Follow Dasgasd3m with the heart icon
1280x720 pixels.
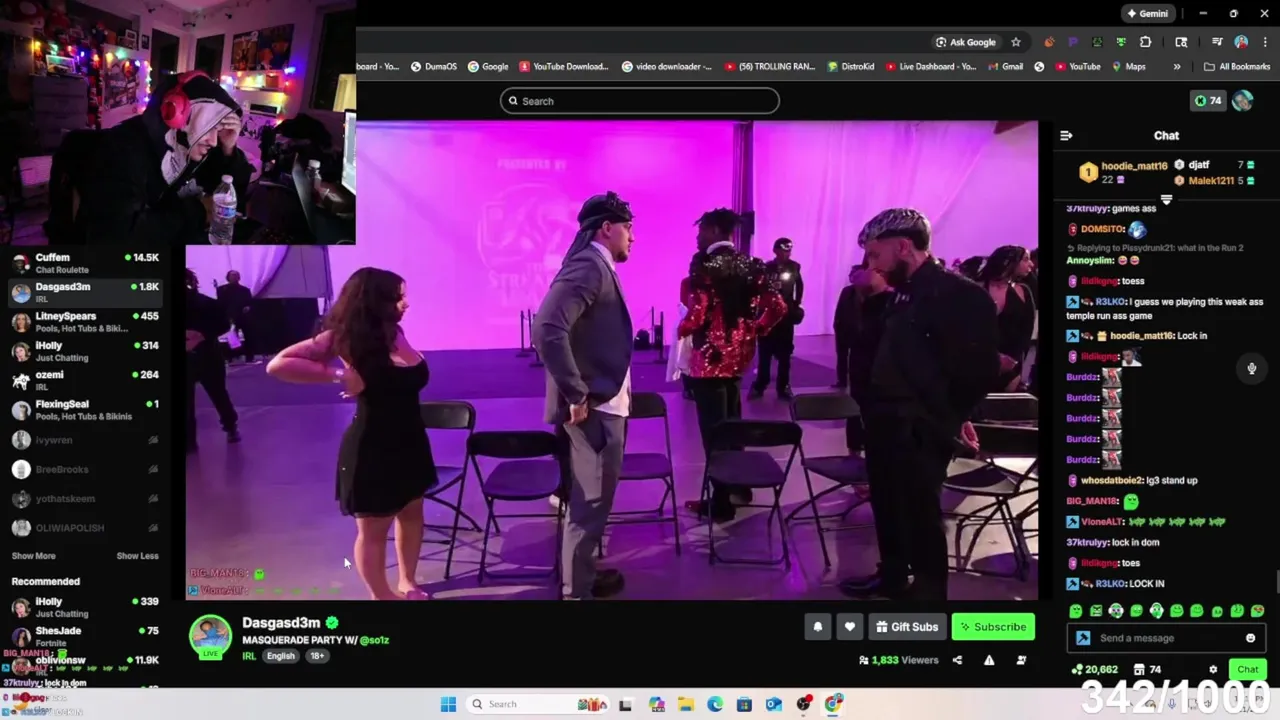coord(849,627)
